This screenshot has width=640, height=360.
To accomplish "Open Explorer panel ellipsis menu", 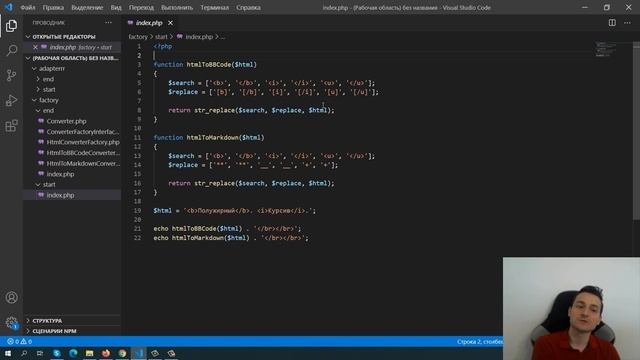I will pyautogui.click(x=108, y=23).
